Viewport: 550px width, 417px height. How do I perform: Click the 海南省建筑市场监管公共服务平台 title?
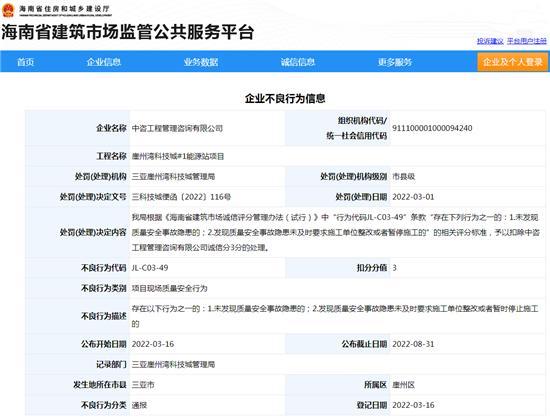point(127,32)
